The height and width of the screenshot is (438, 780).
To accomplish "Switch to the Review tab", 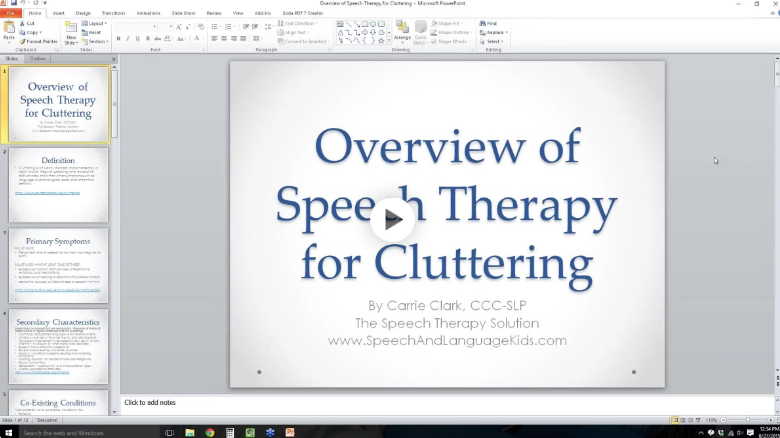I will click(214, 13).
